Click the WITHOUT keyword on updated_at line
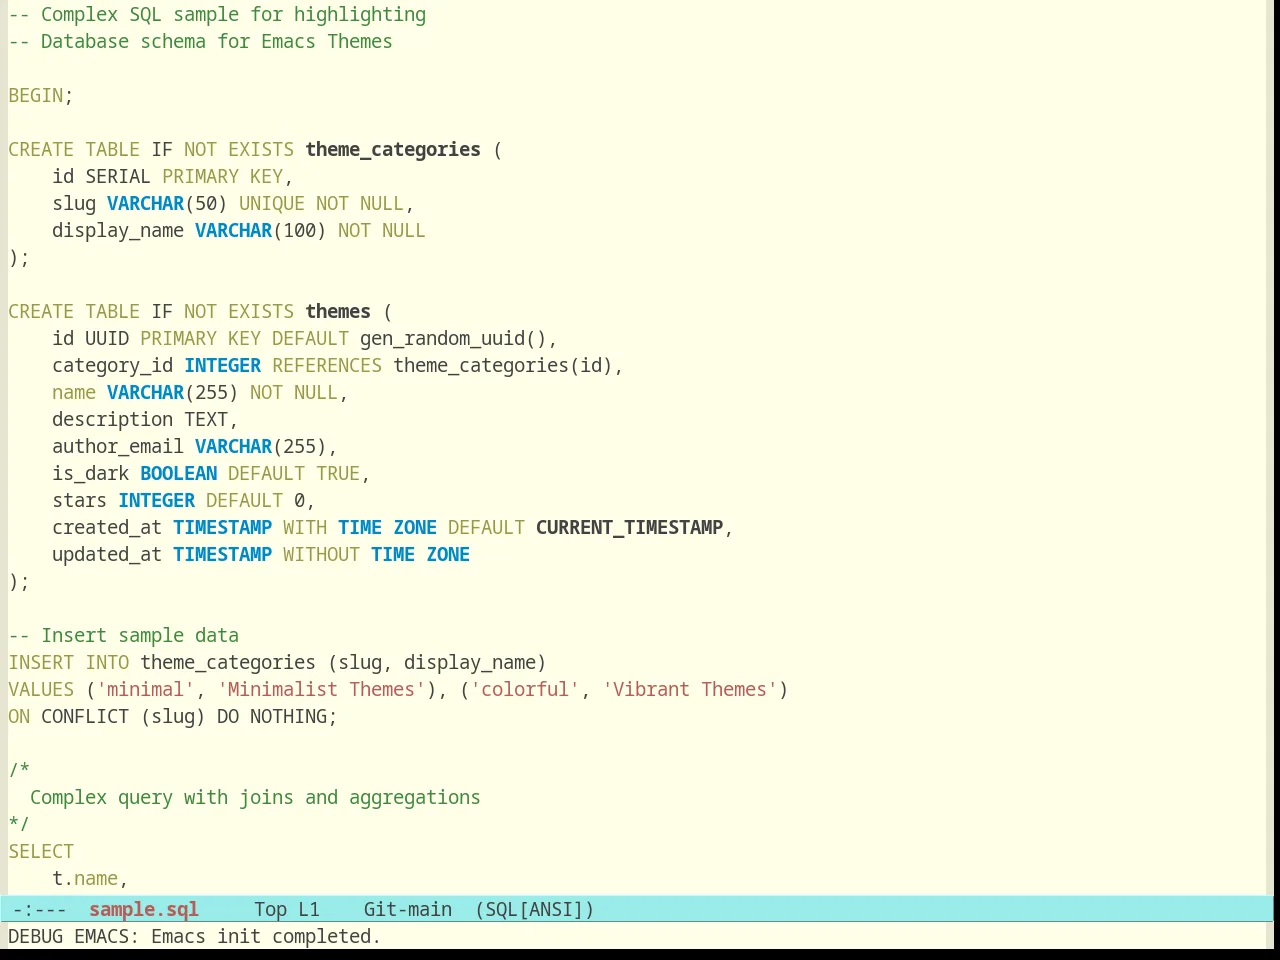1280x960 pixels. (x=321, y=554)
